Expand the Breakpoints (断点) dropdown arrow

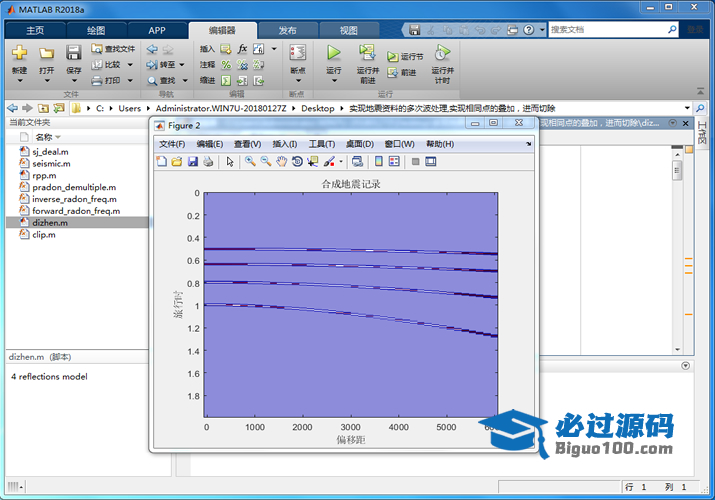click(298, 81)
